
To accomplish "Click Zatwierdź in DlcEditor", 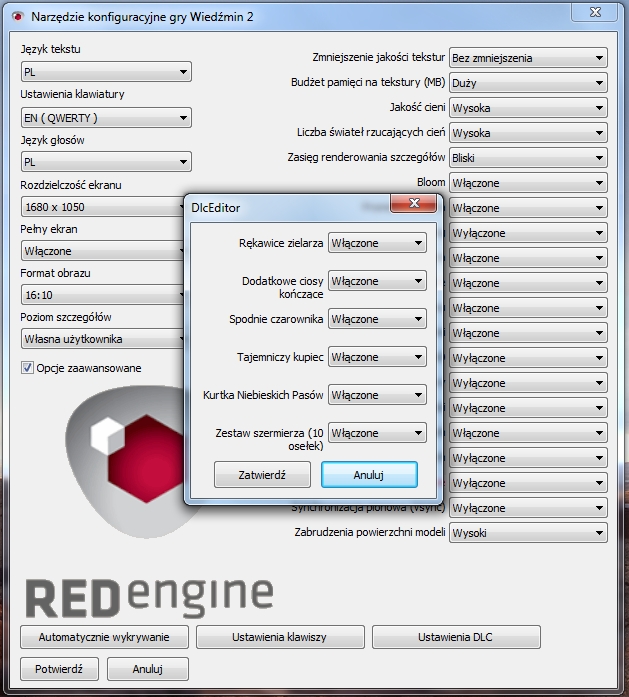I will pyautogui.click(x=262, y=475).
